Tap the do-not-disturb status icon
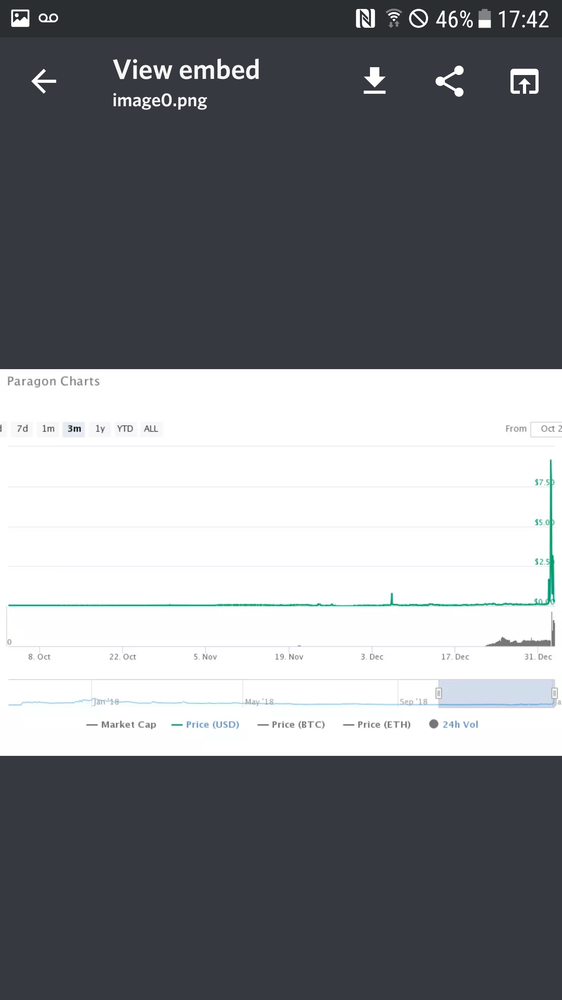 coord(418,18)
